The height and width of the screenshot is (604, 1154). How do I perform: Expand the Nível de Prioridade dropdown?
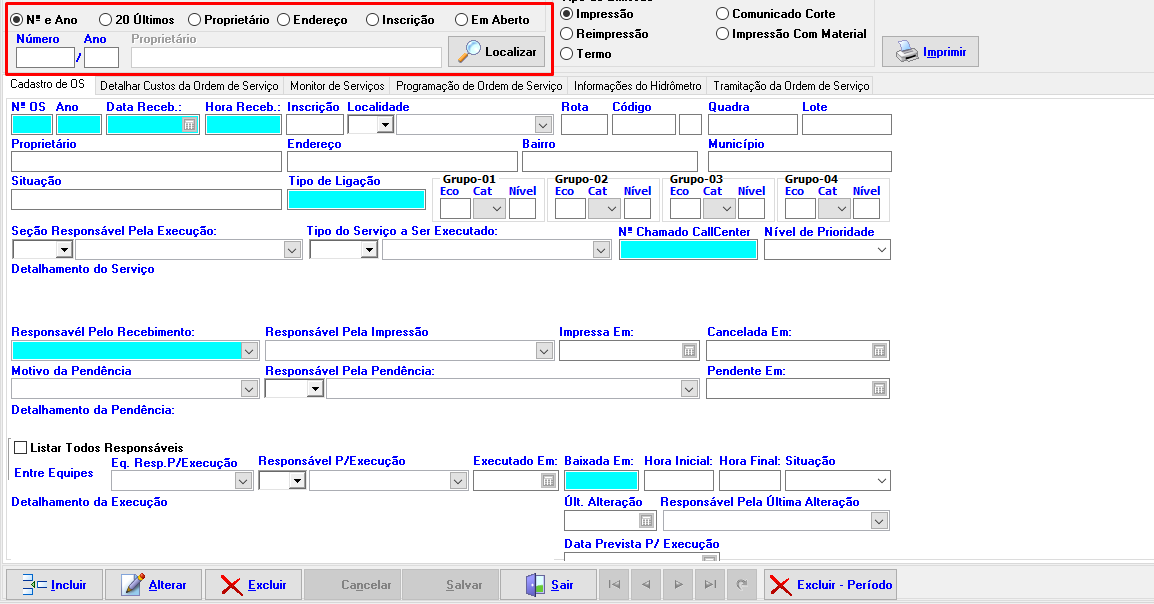[880, 250]
